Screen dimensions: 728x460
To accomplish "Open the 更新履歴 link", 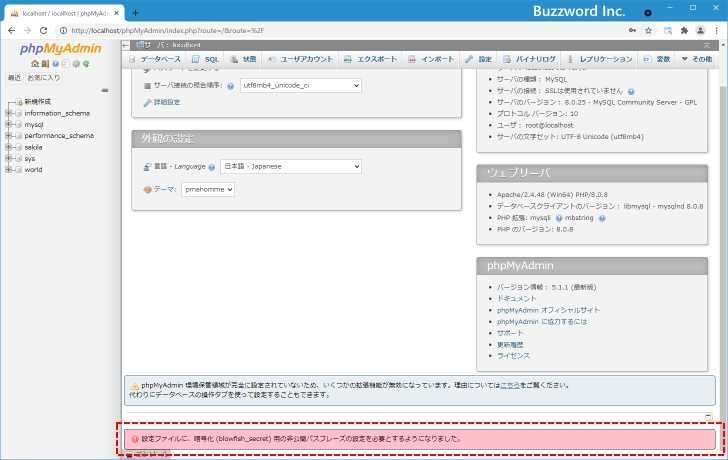I will (510, 345).
